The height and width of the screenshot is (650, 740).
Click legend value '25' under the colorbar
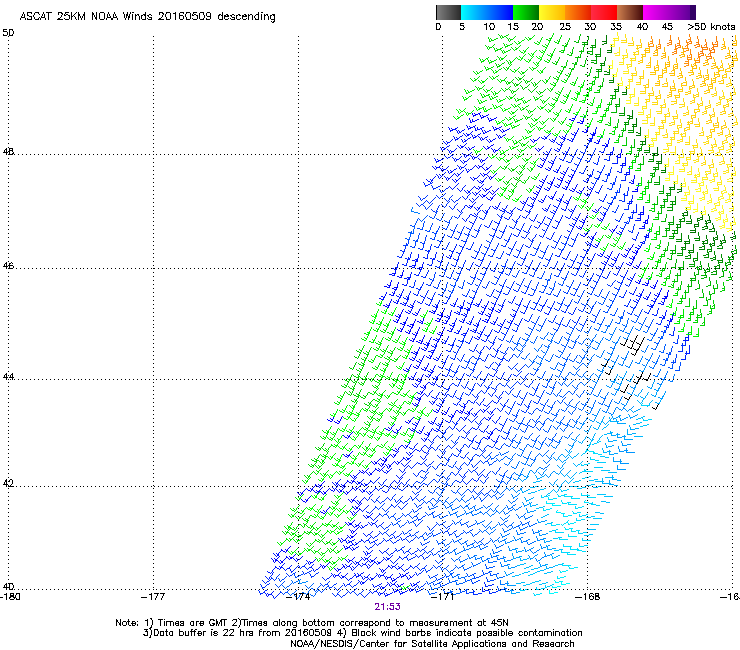coord(565,27)
